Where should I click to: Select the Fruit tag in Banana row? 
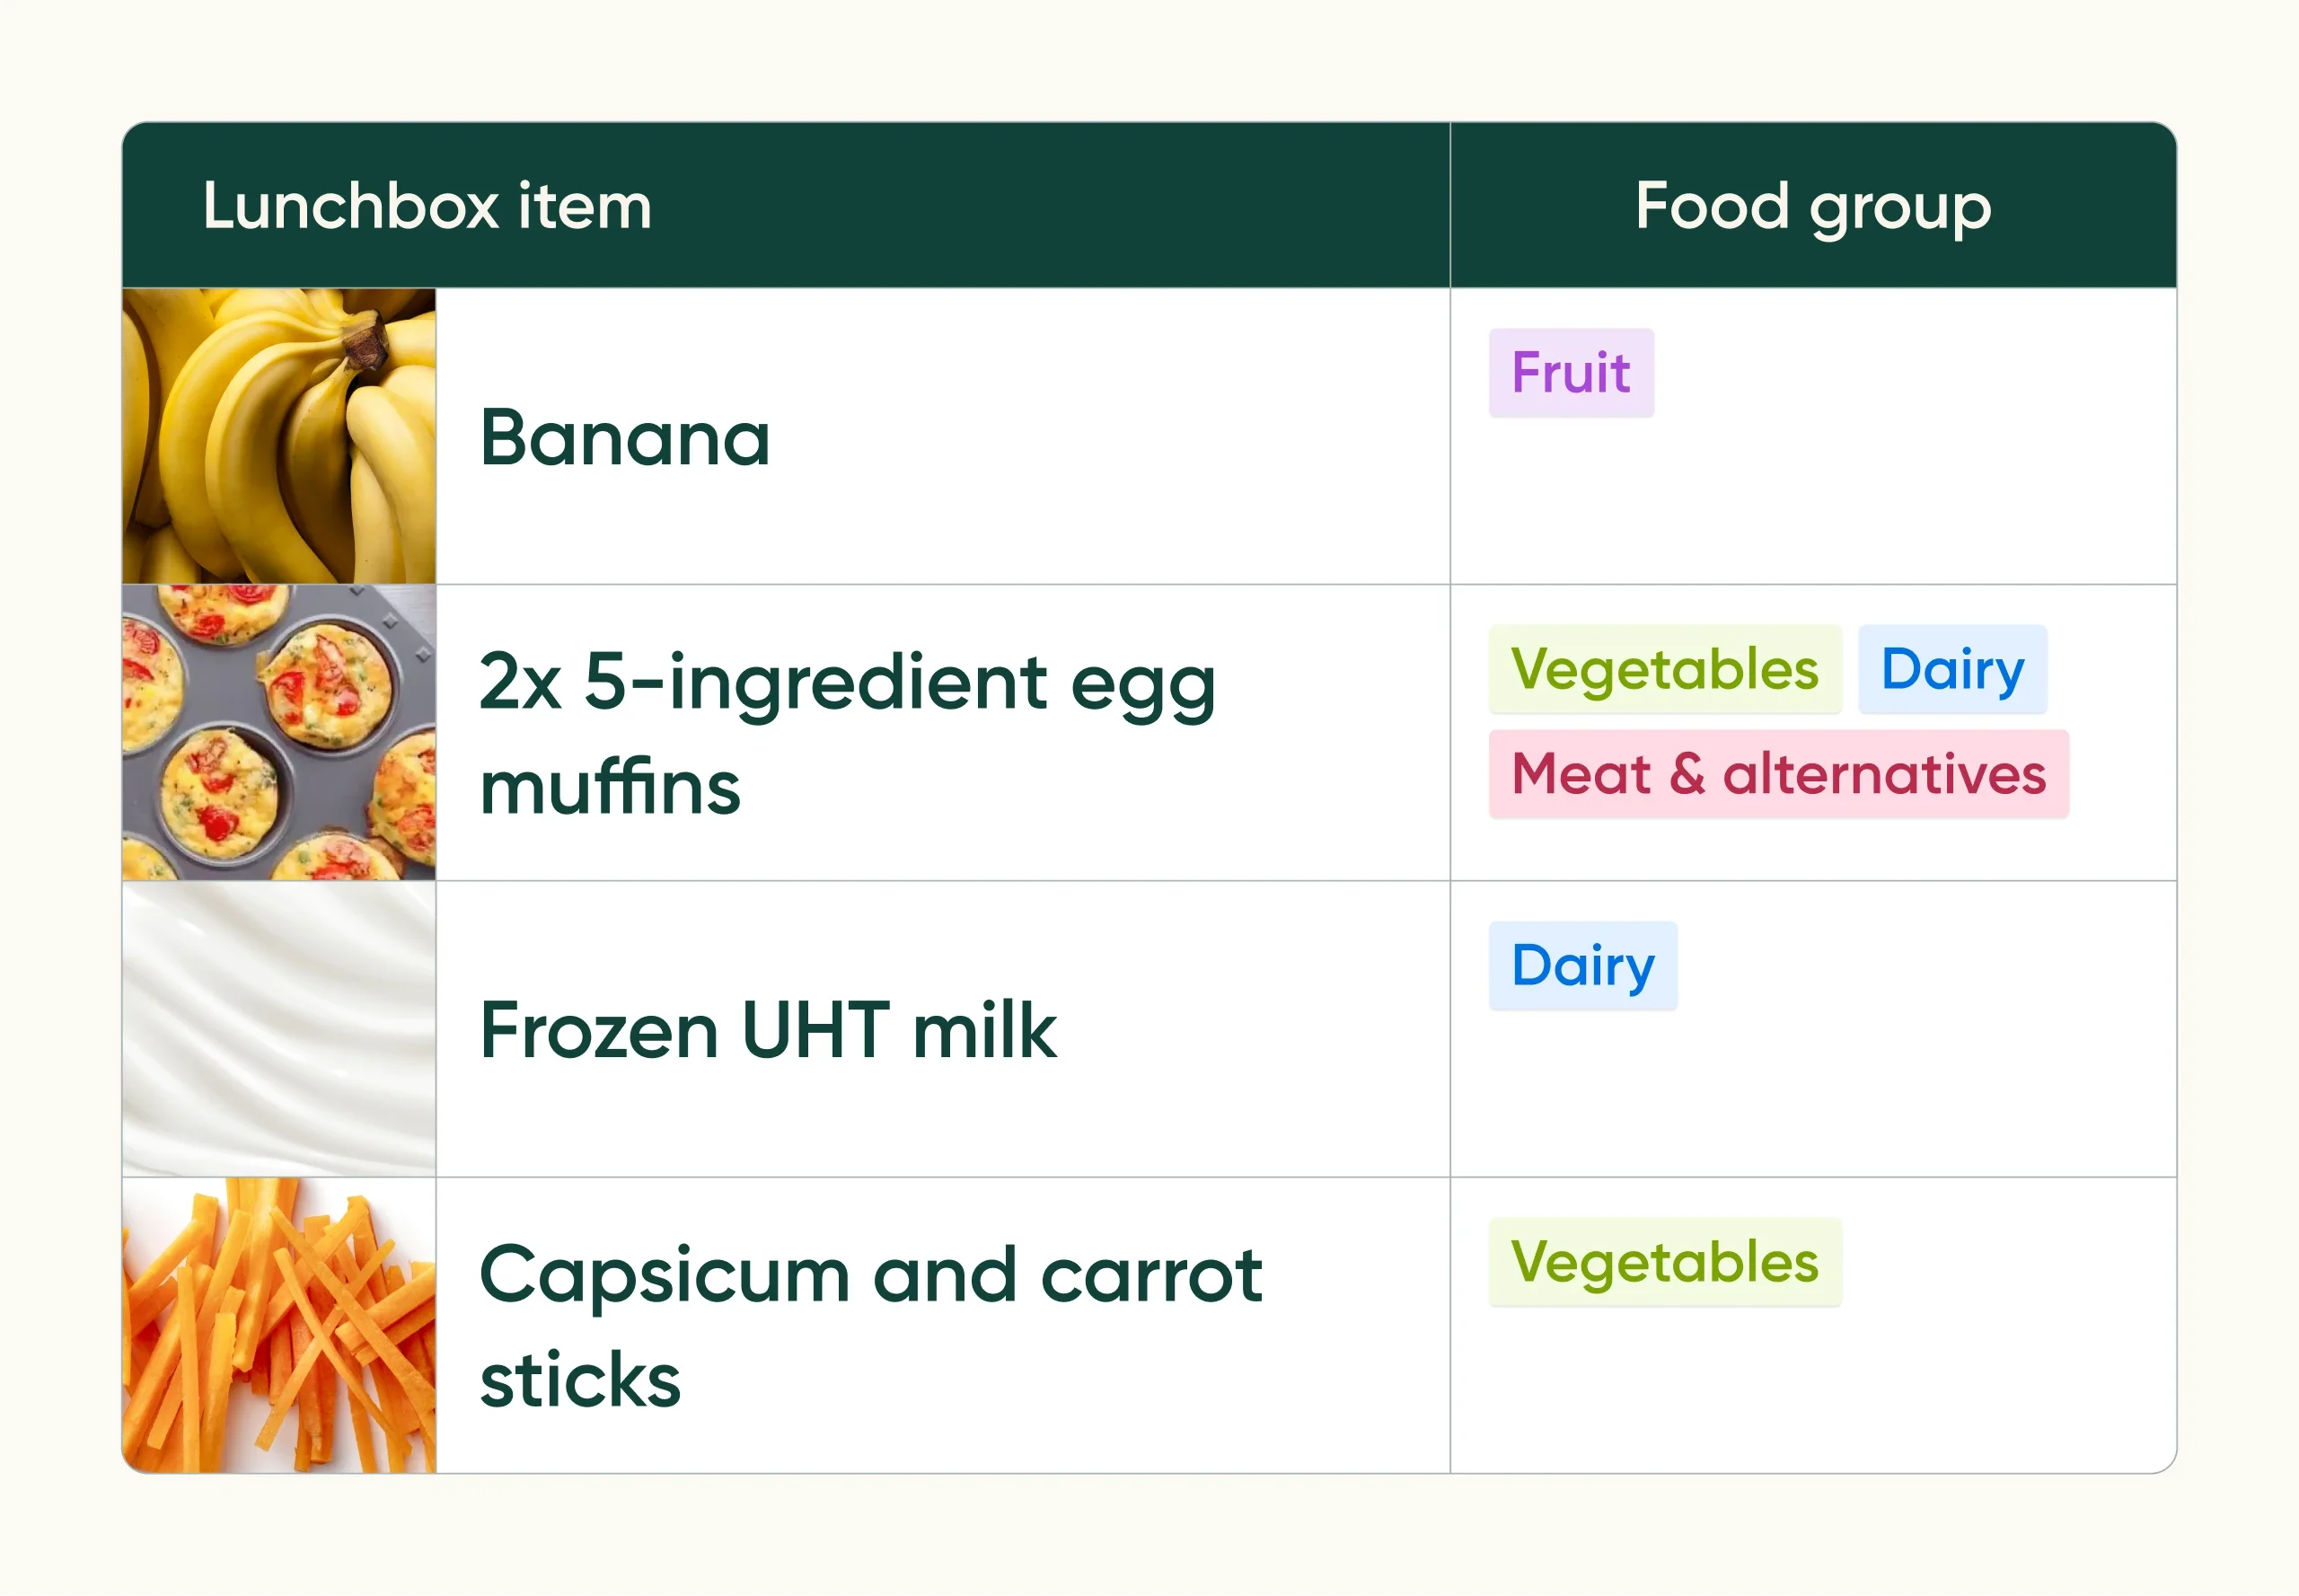coord(1570,373)
